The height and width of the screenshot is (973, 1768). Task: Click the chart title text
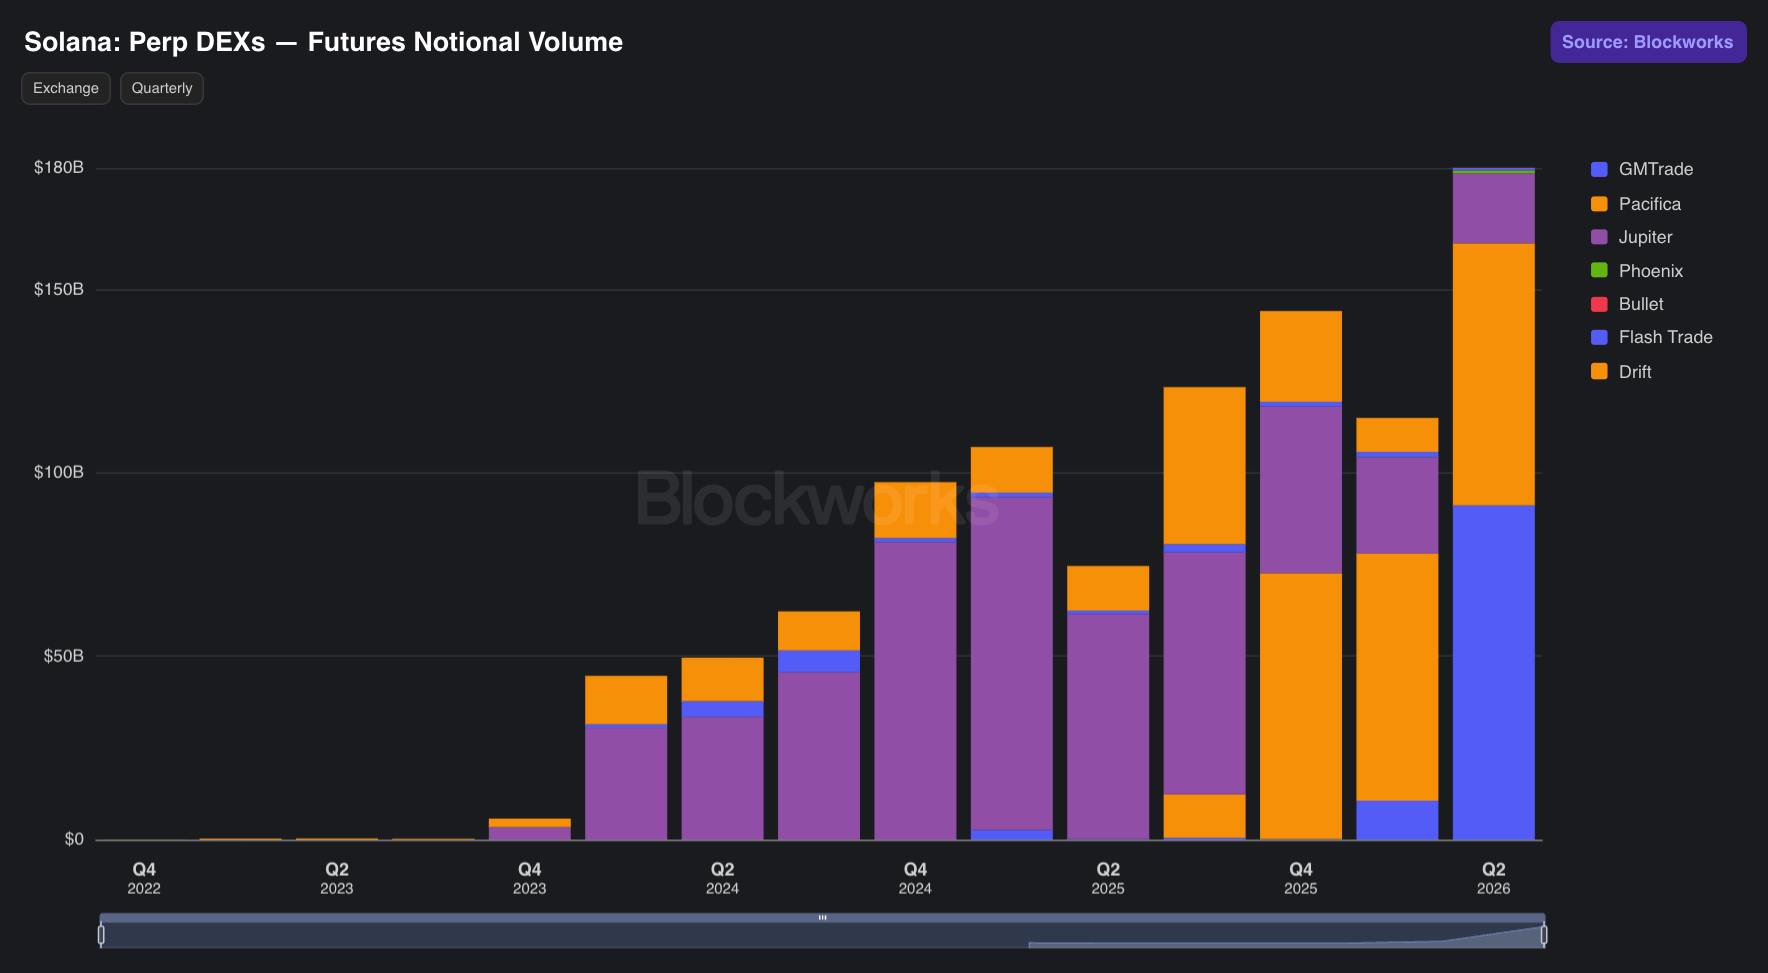(323, 42)
